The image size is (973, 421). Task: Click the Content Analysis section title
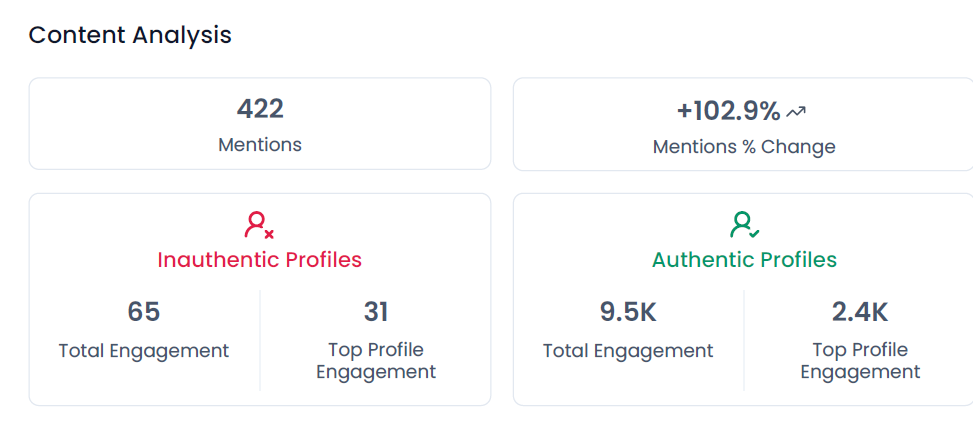130,35
